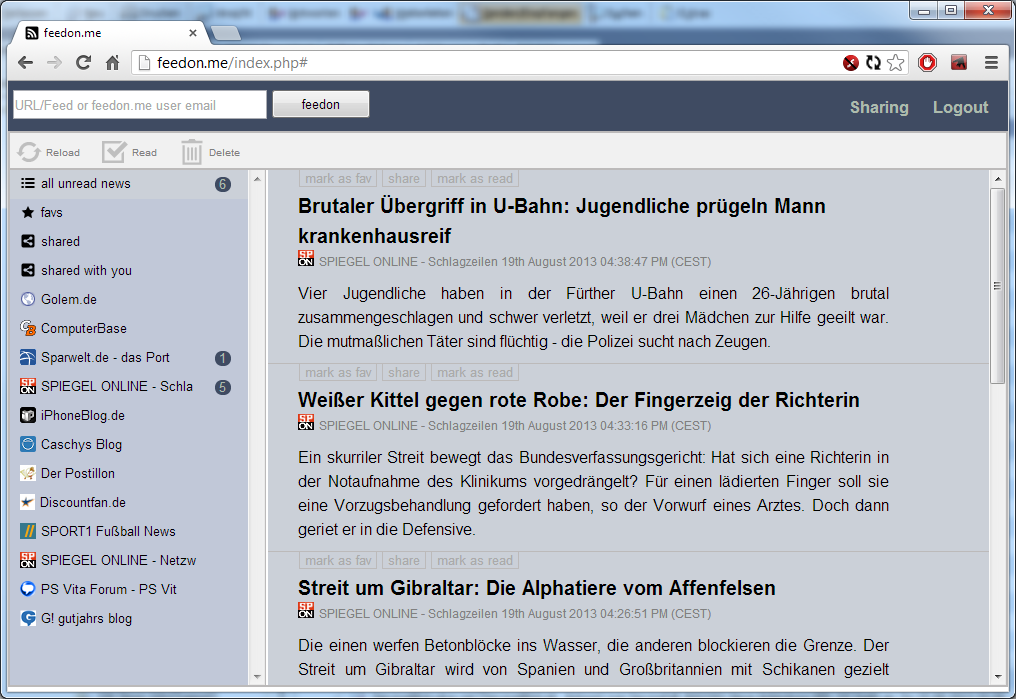Click the SPORT1 Fußball News feed icon
This screenshot has height=699, width=1016.
[28, 531]
